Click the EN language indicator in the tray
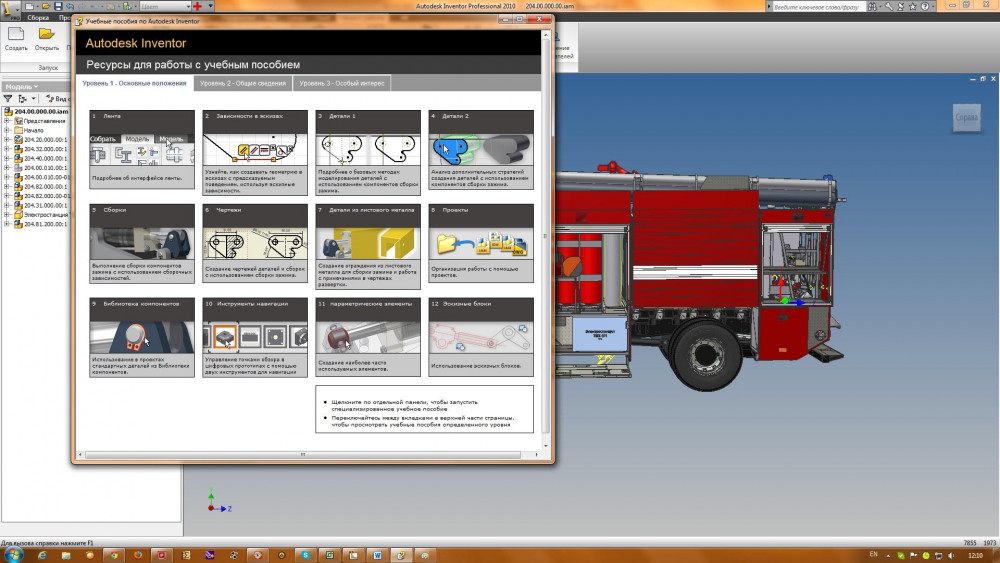This screenshot has width=1000, height=563. 874,555
